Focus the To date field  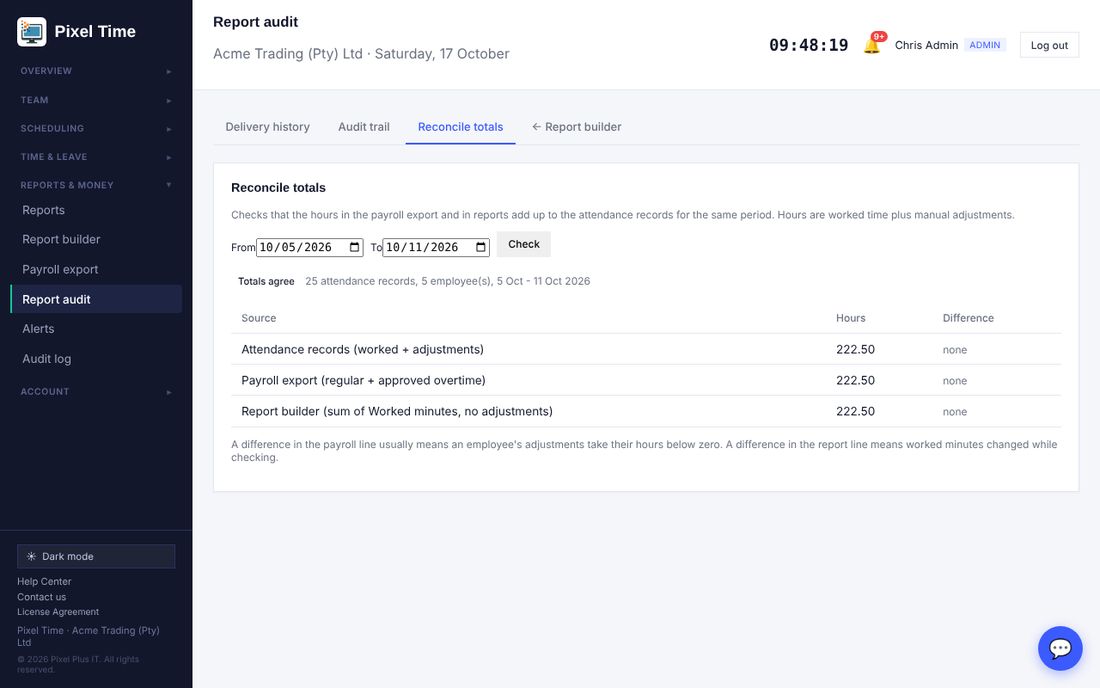(x=436, y=247)
